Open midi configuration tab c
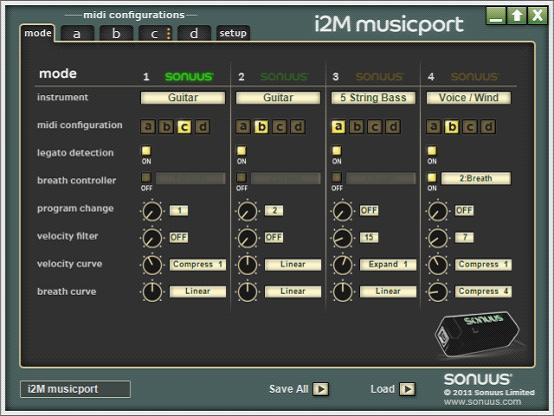Screen dimensions: 554x416 155,34
